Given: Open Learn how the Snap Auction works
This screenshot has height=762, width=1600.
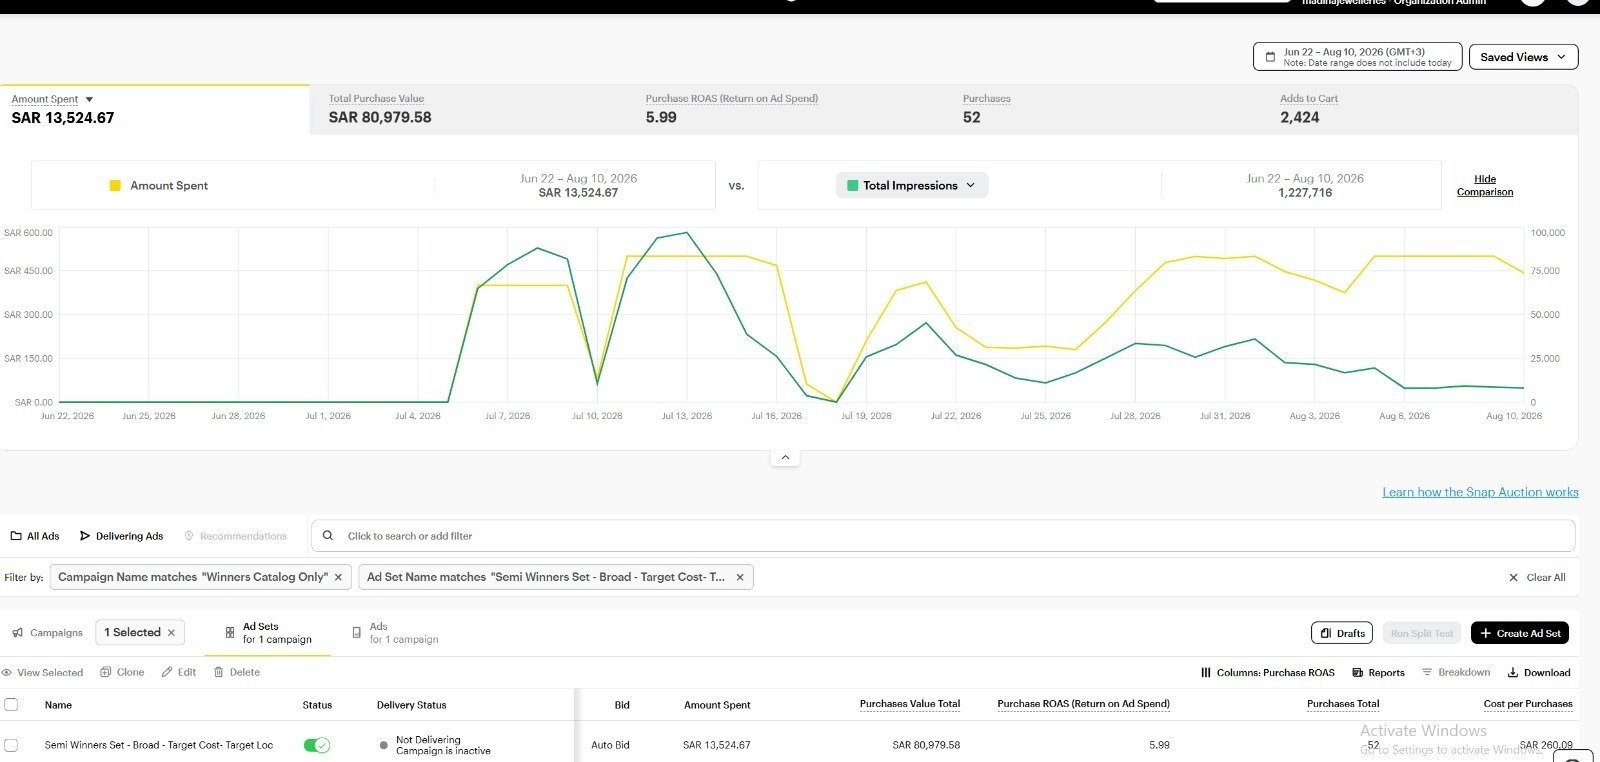Looking at the screenshot, I should tap(1480, 492).
